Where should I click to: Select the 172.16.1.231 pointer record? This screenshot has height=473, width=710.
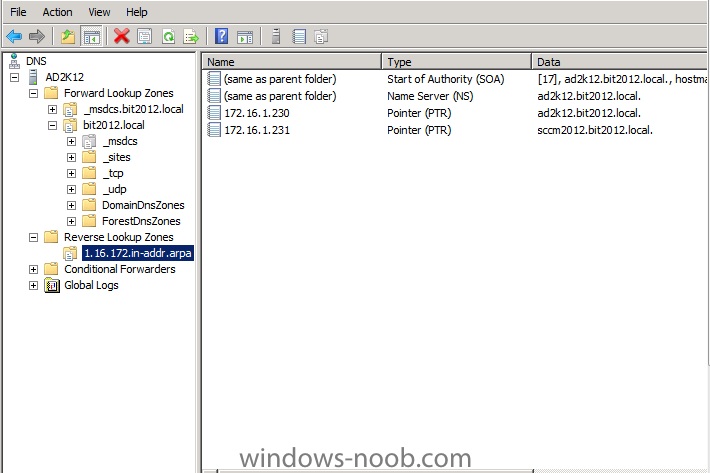(257, 130)
